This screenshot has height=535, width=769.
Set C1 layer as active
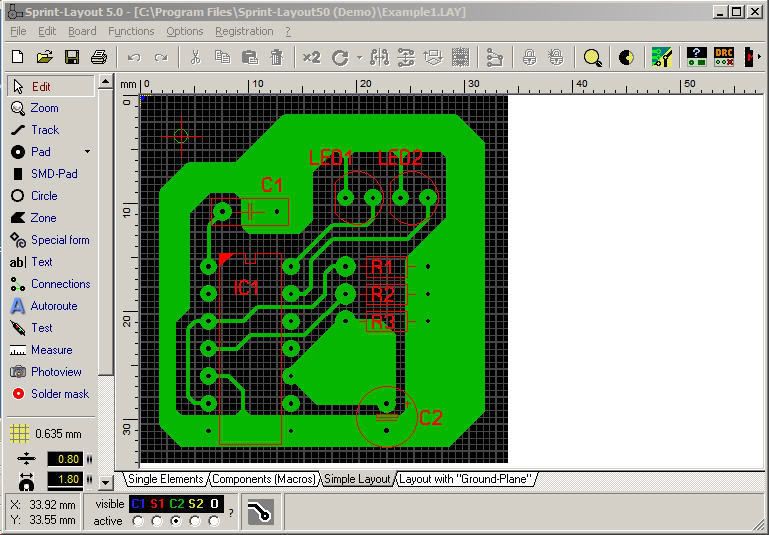pyautogui.click(x=138, y=521)
